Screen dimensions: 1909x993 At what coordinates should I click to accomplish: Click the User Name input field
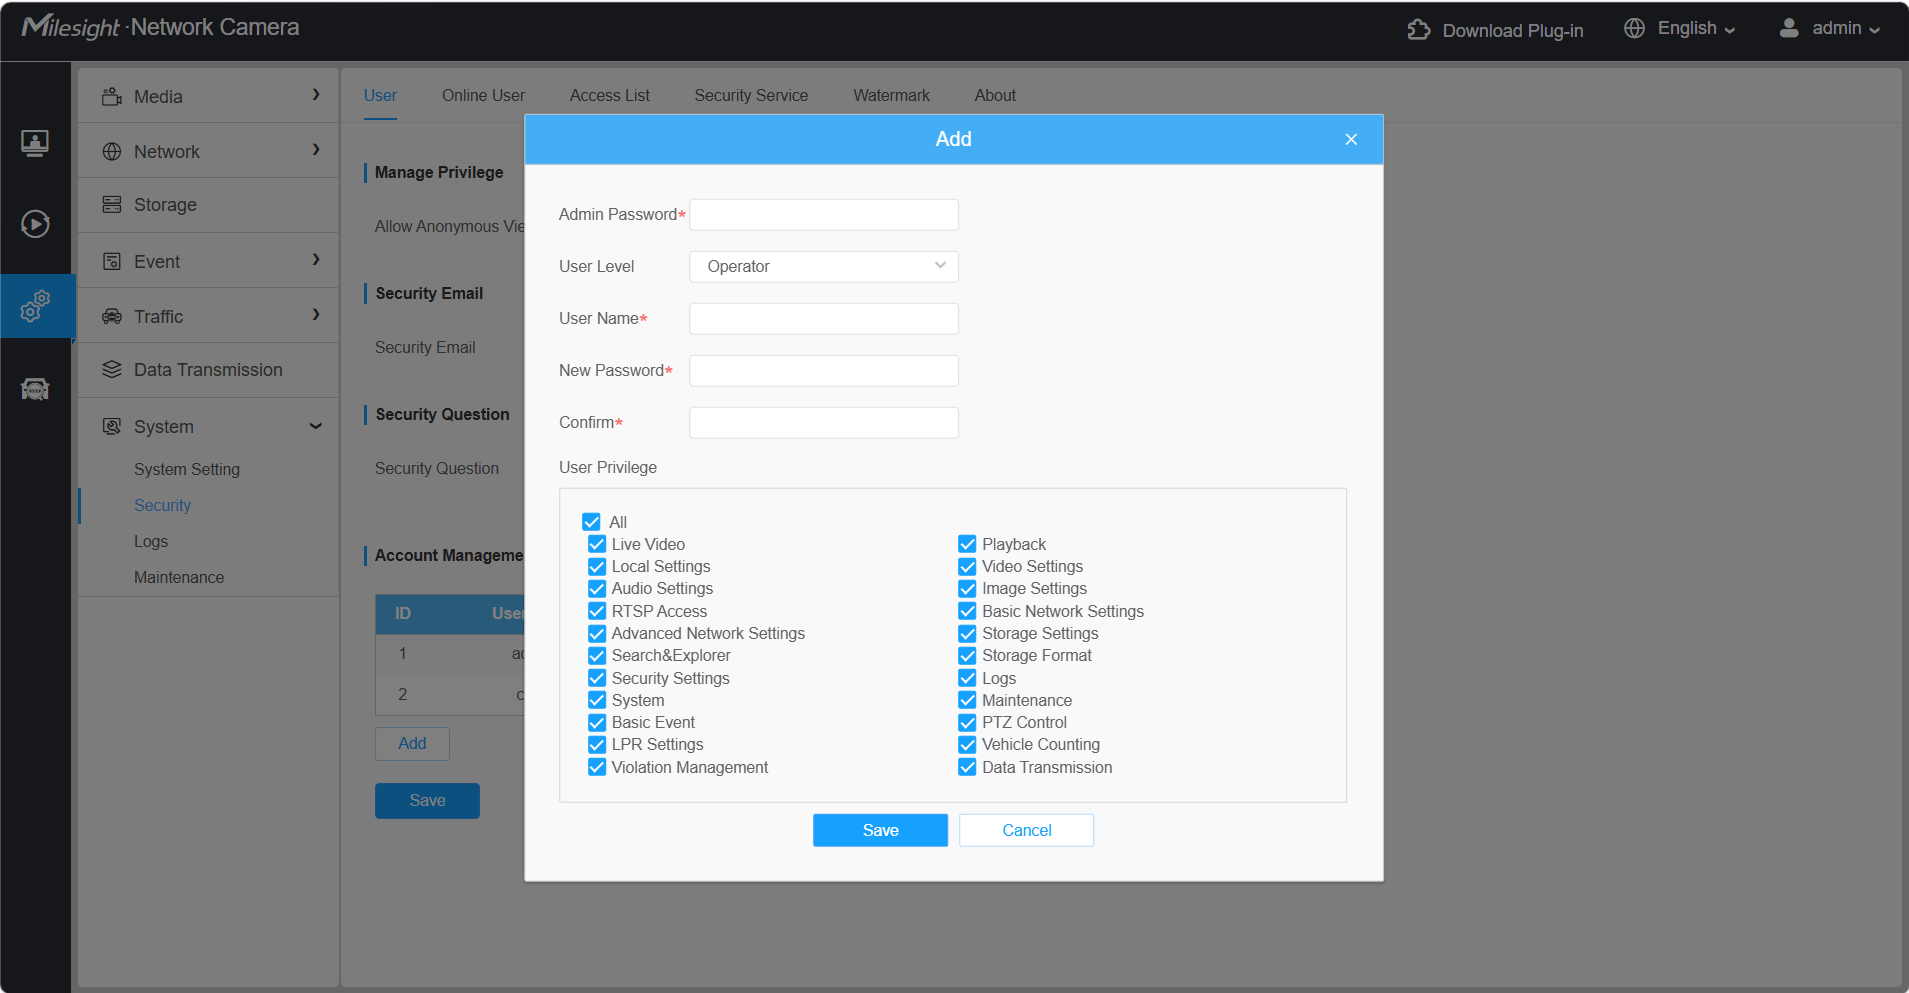(x=824, y=319)
